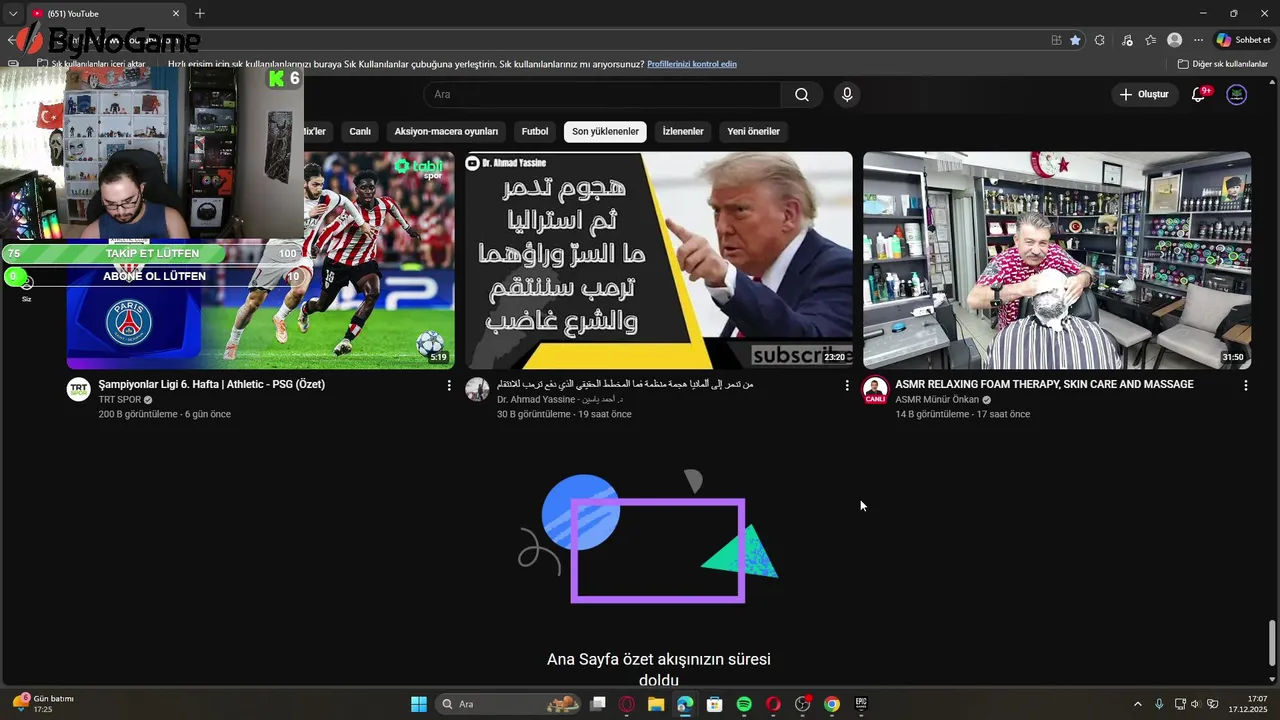
Task: Open the Şampiyonlar Ligi 6. Hafta video title
Action: [x=211, y=384]
